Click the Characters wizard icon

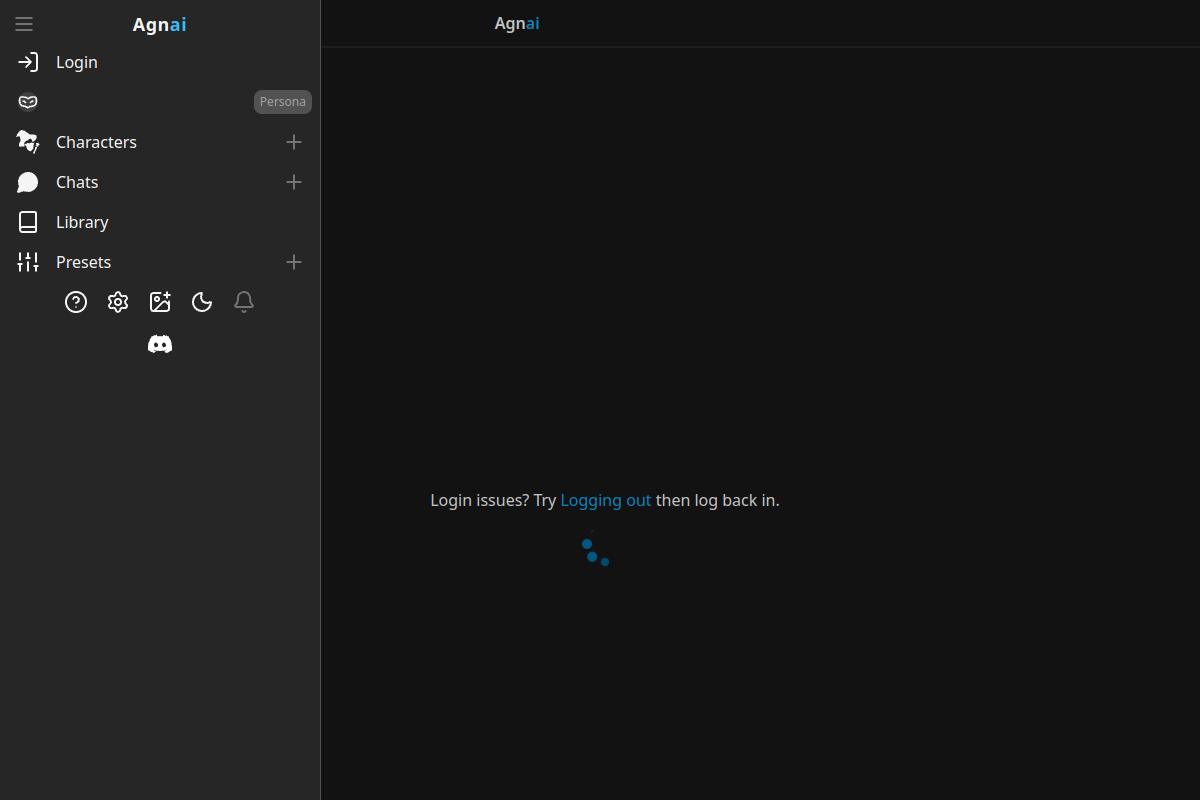[28, 142]
